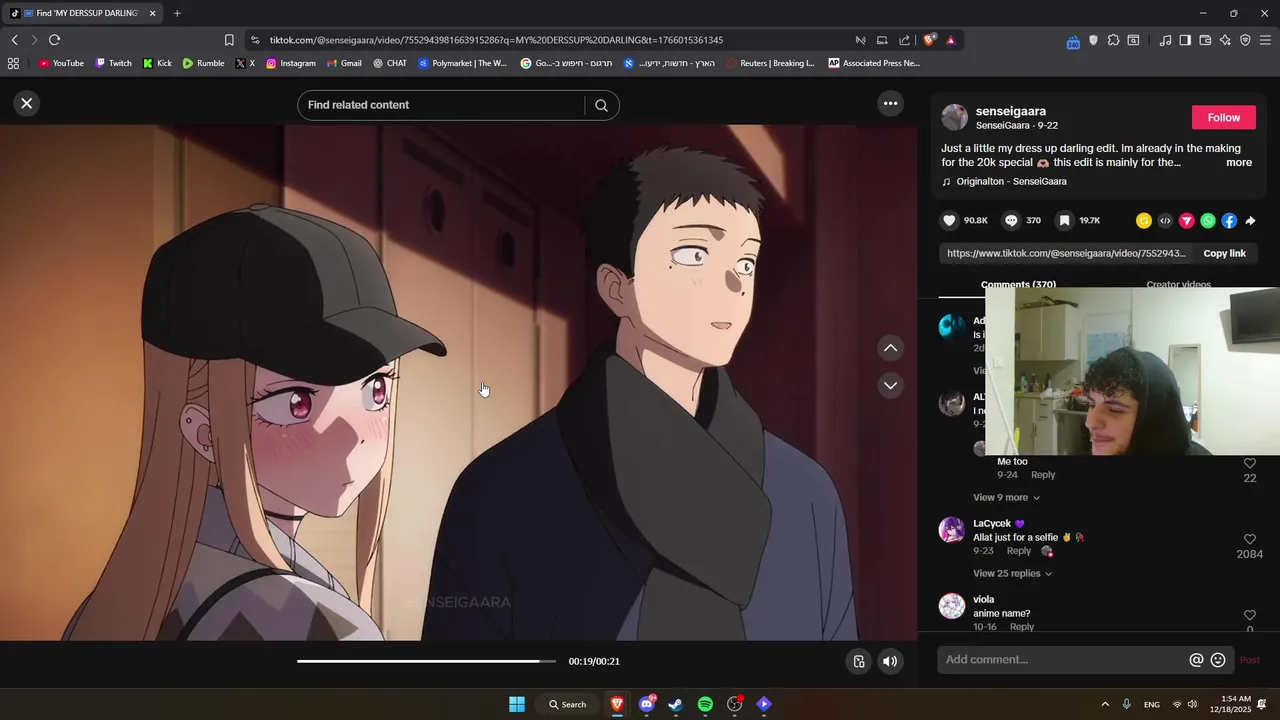Open more share options arrow
This screenshot has width=1280, height=720.
pos(1250,221)
